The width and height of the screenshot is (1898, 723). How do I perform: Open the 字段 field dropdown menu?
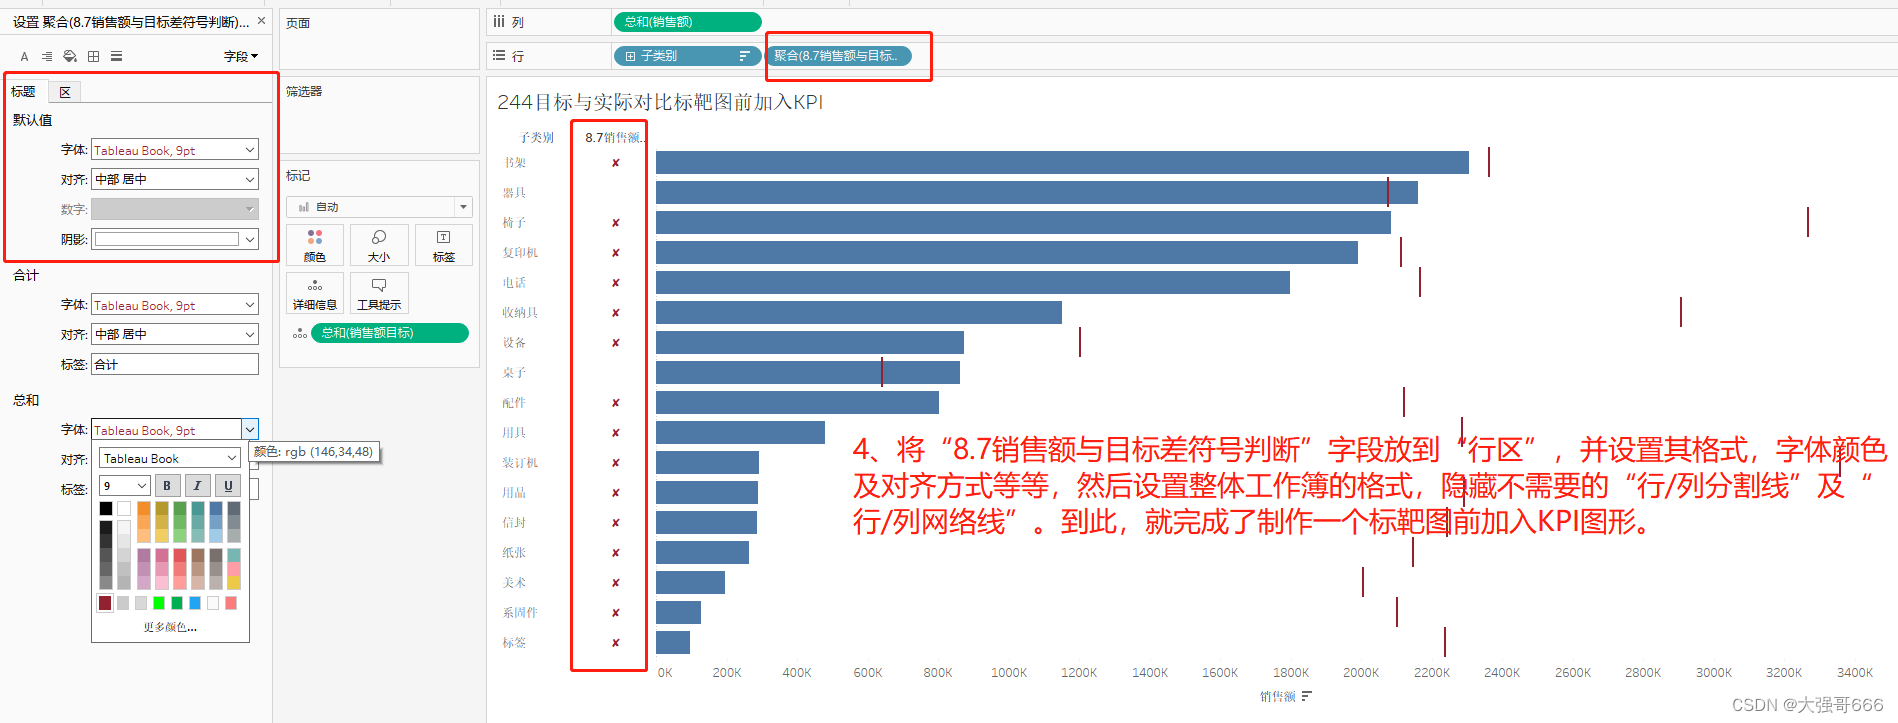(241, 57)
